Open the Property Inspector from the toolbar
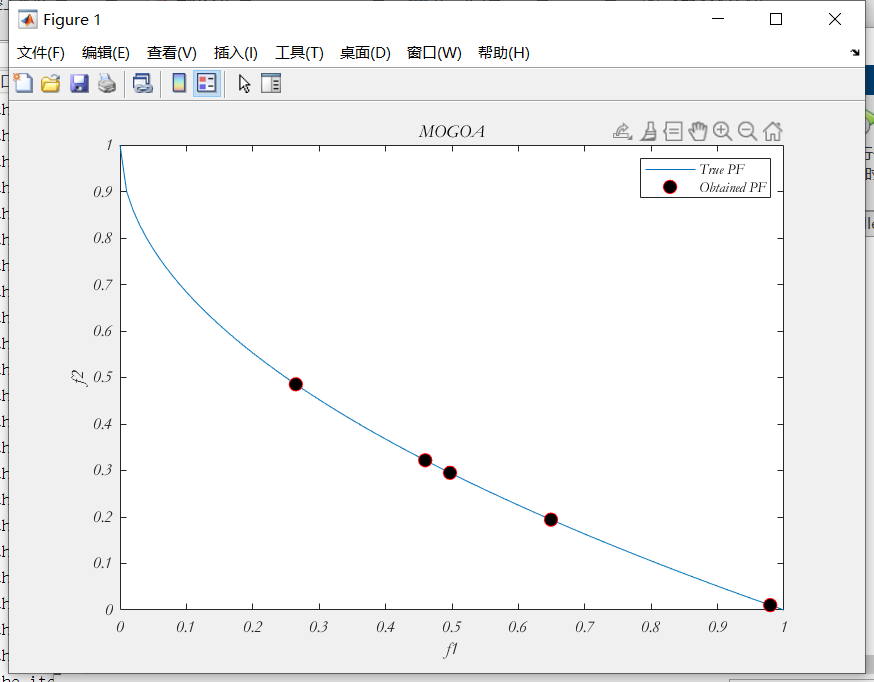 tap(272, 84)
